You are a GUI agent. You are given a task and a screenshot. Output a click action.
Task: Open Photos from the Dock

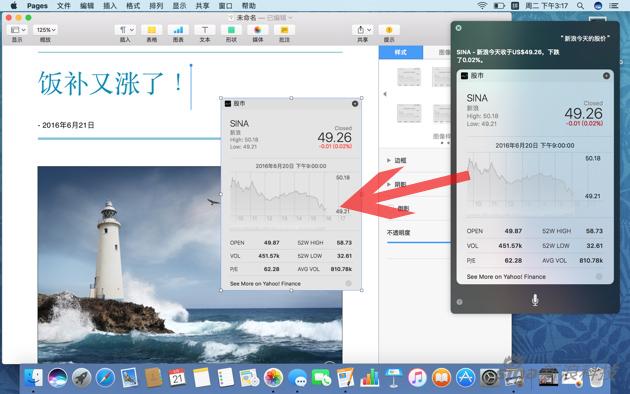(x=273, y=378)
